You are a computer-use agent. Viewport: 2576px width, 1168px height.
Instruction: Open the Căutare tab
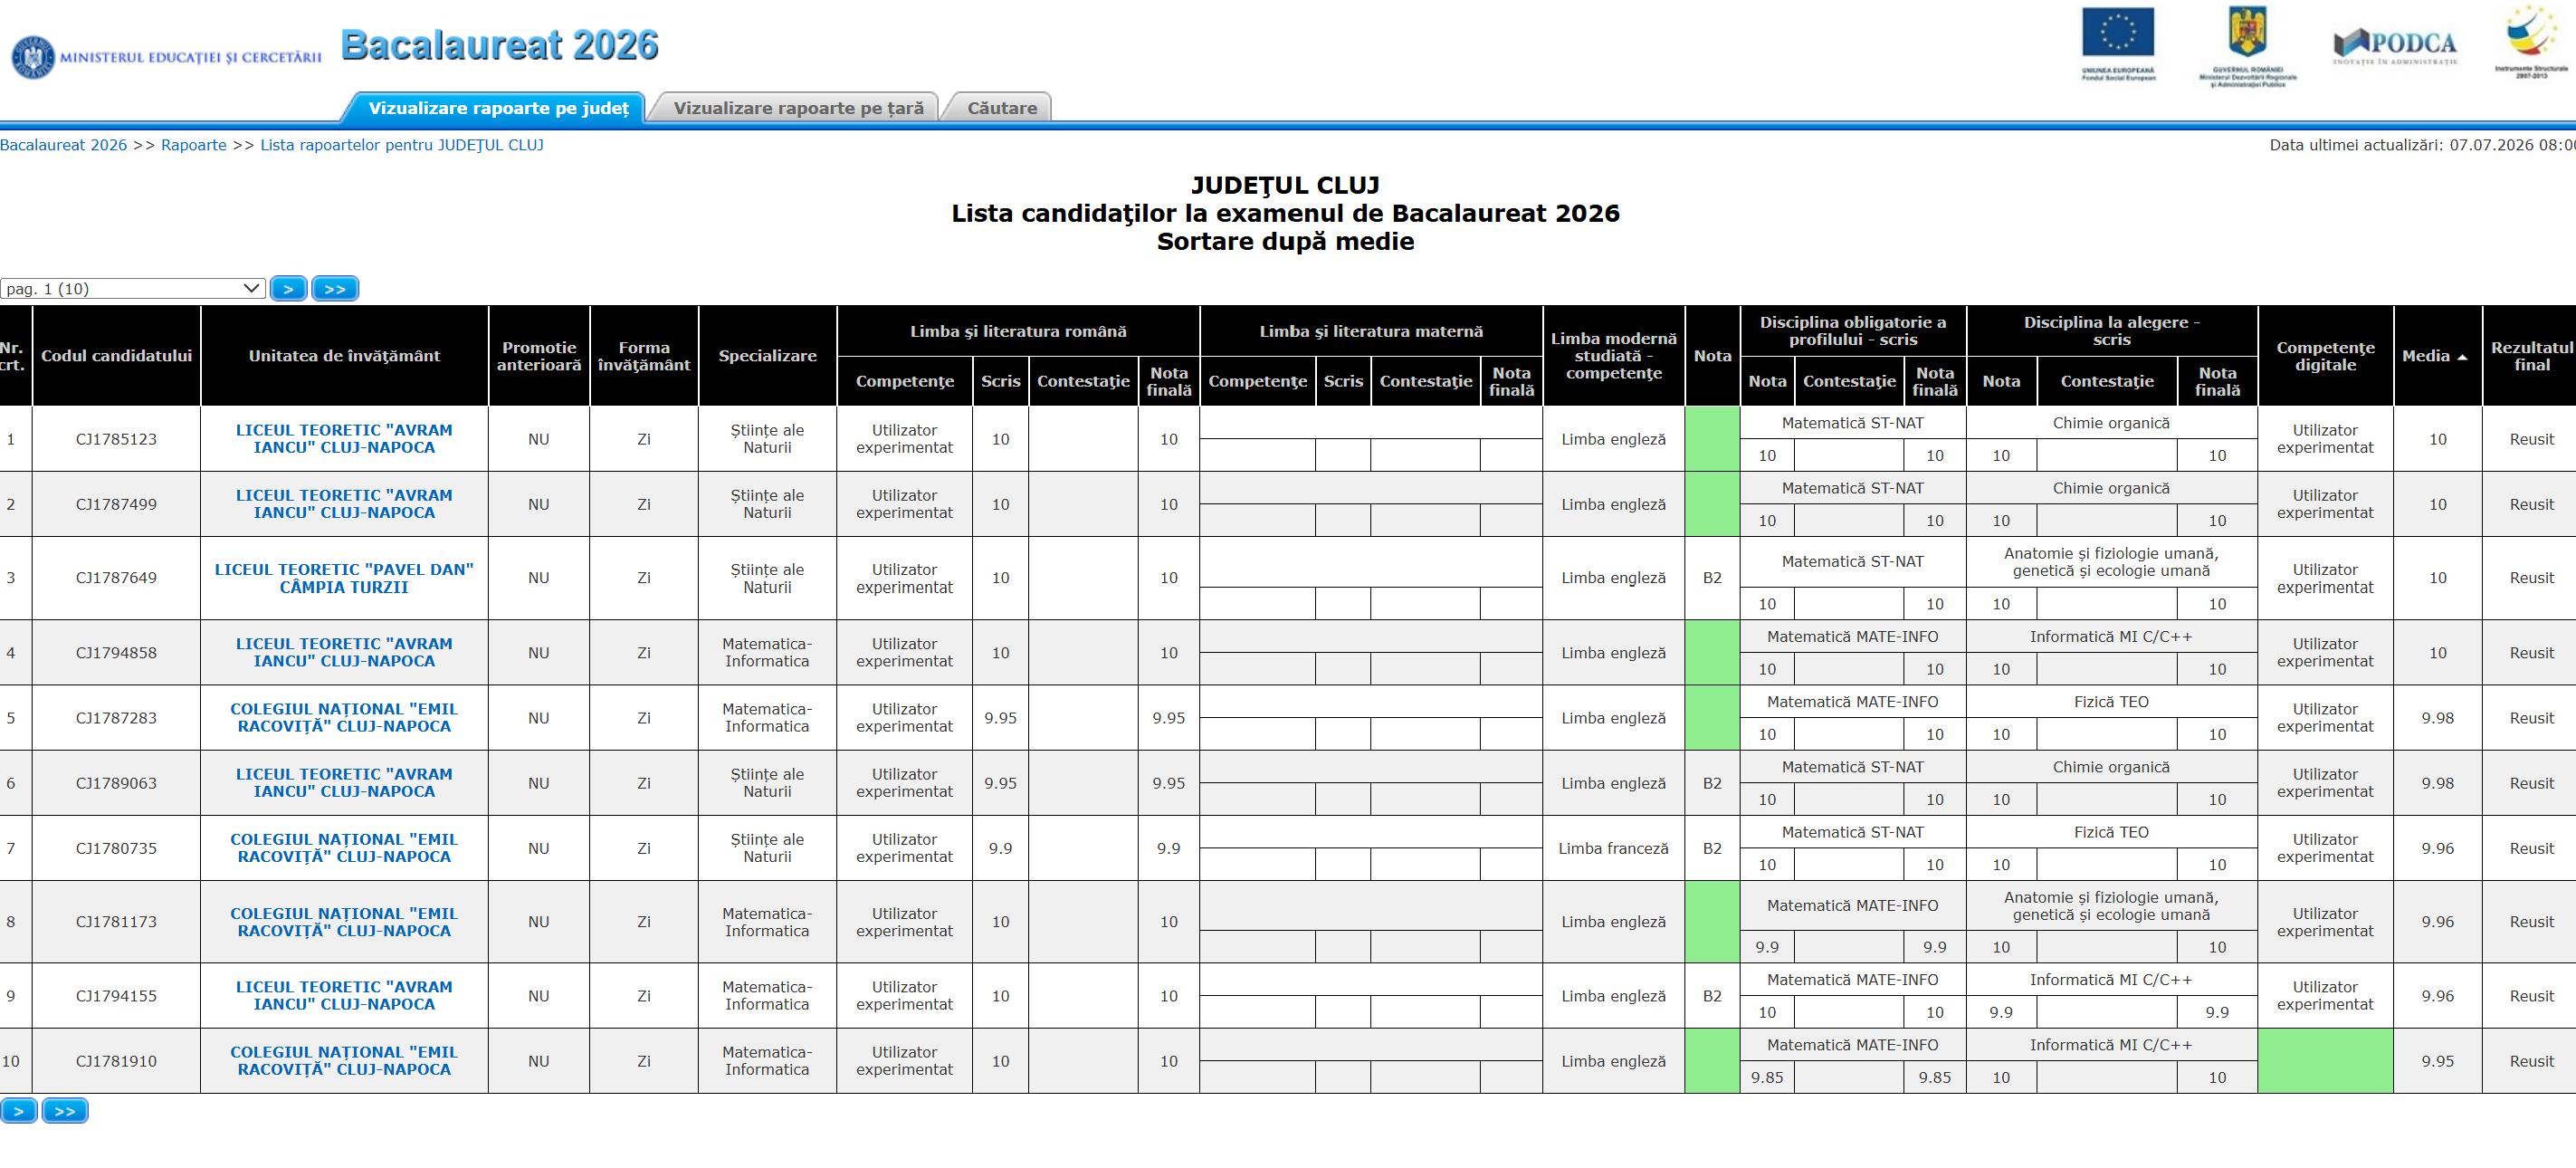1001,108
